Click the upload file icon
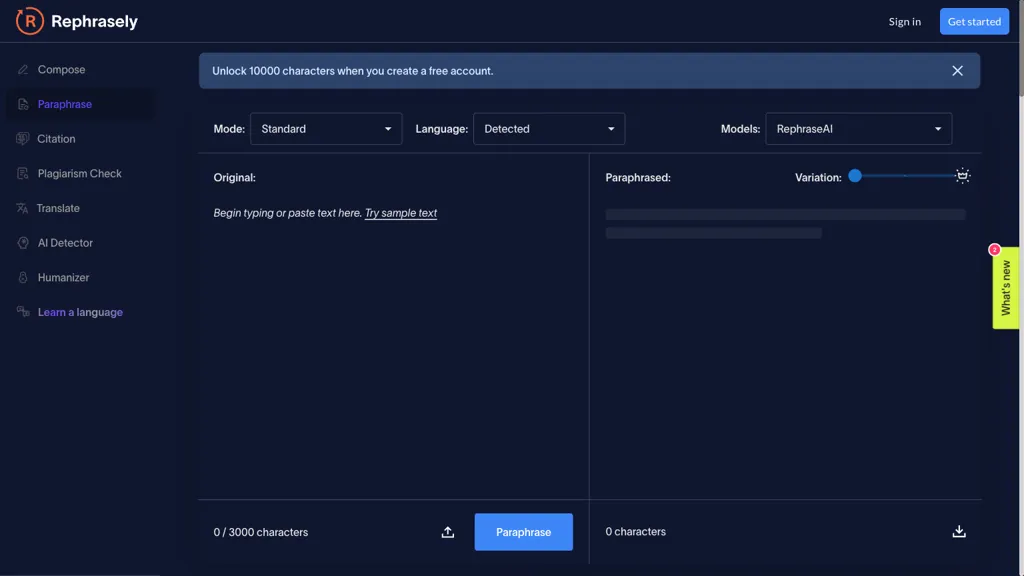Image resolution: width=1024 pixels, height=576 pixels. pos(448,532)
